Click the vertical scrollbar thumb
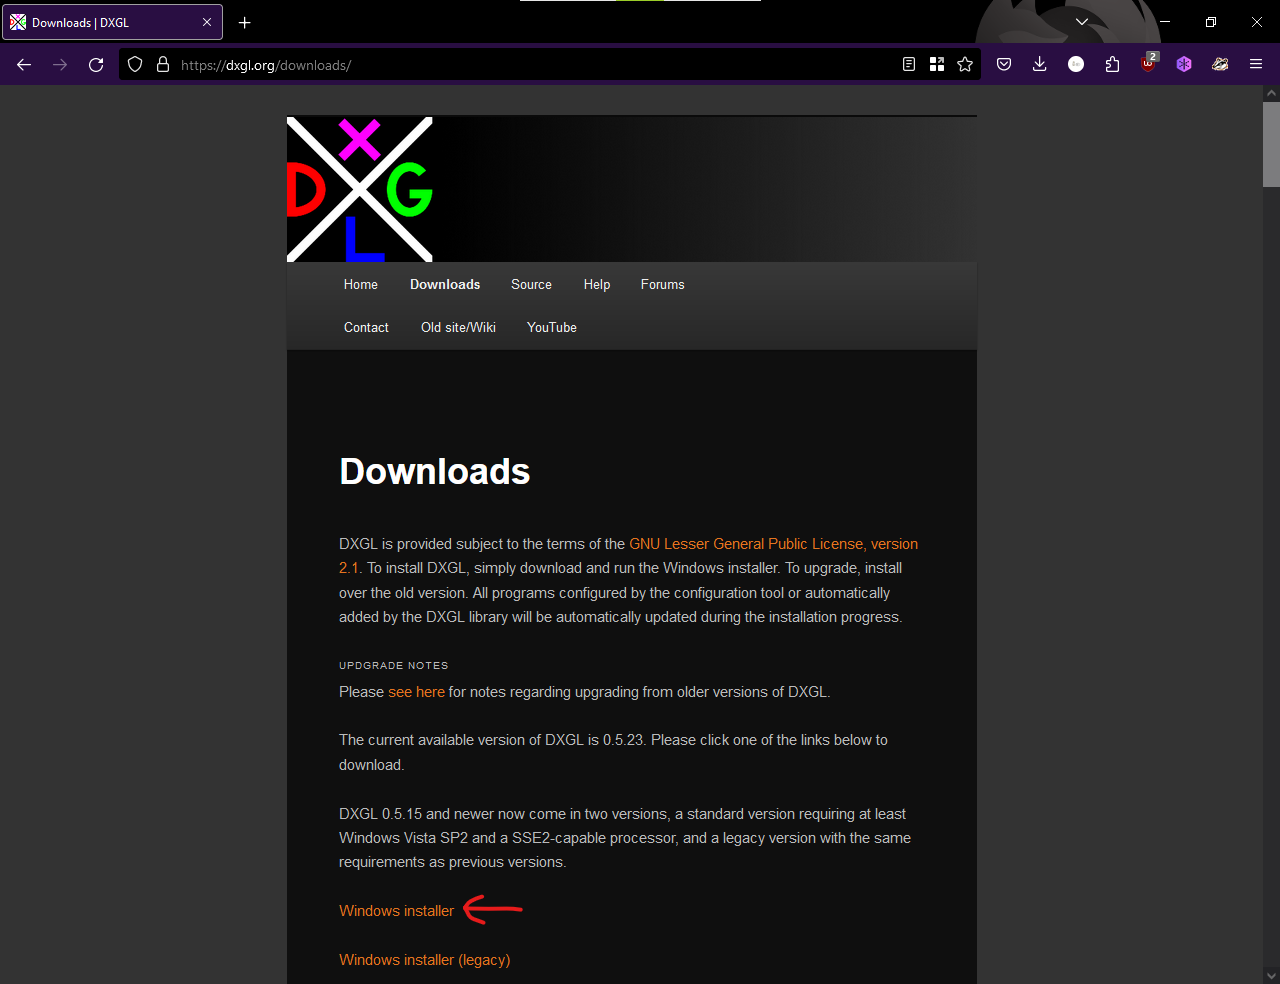Viewport: 1280px width, 984px height. [x=1271, y=144]
